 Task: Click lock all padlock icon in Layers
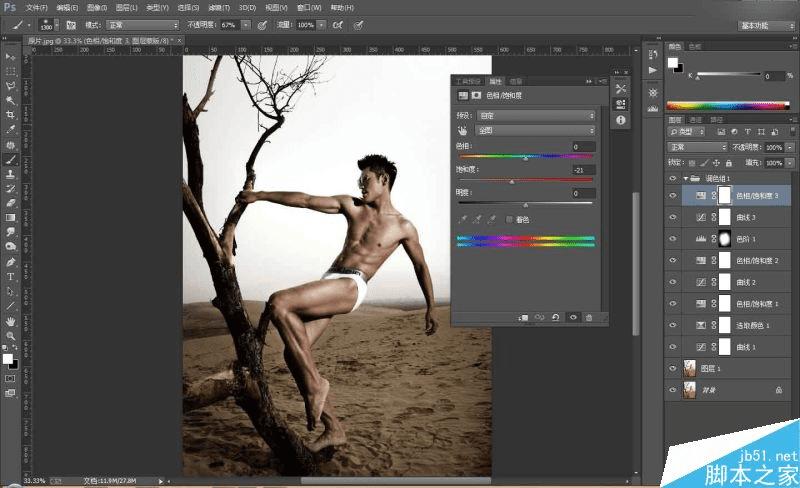coord(729,163)
